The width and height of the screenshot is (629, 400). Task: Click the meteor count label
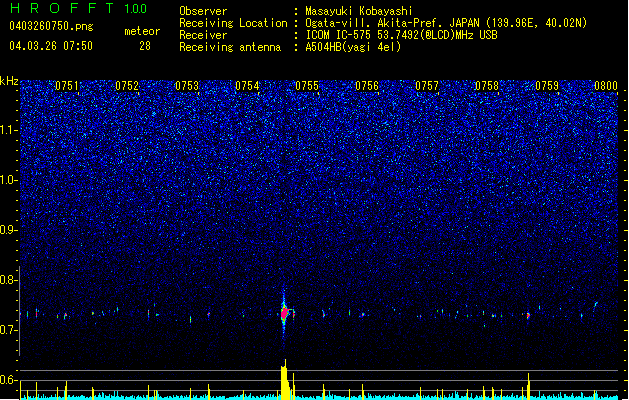point(142,31)
